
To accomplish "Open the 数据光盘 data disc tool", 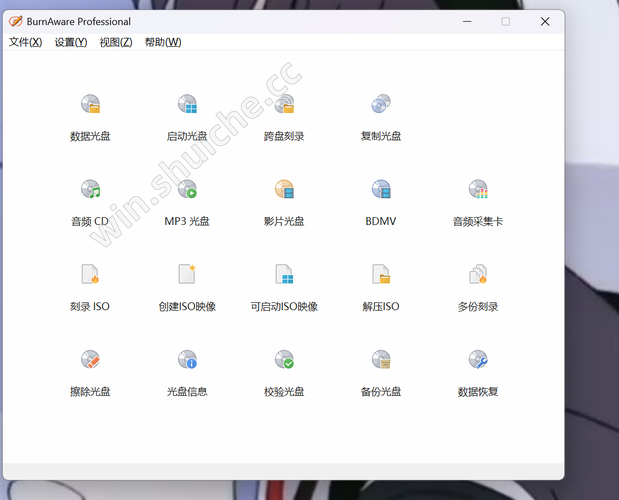I will click(x=90, y=118).
